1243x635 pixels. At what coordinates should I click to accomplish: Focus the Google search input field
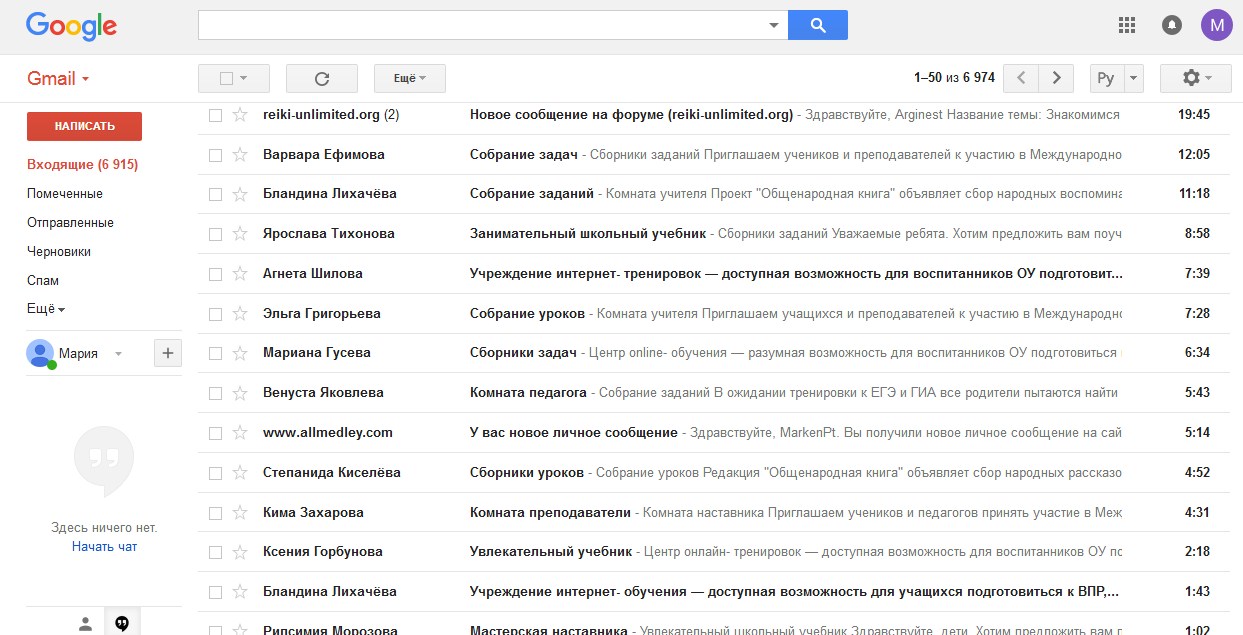[x=482, y=25]
